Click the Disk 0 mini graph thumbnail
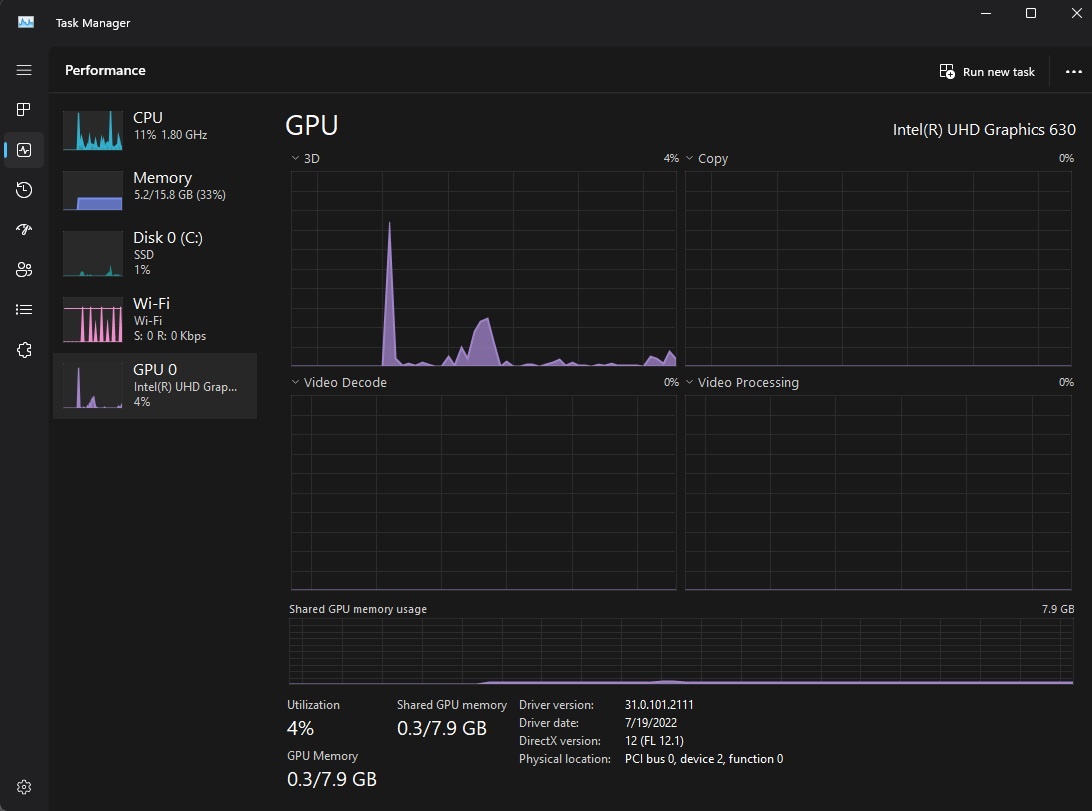Viewport: 1092px width, 811px height. (x=93, y=254)
